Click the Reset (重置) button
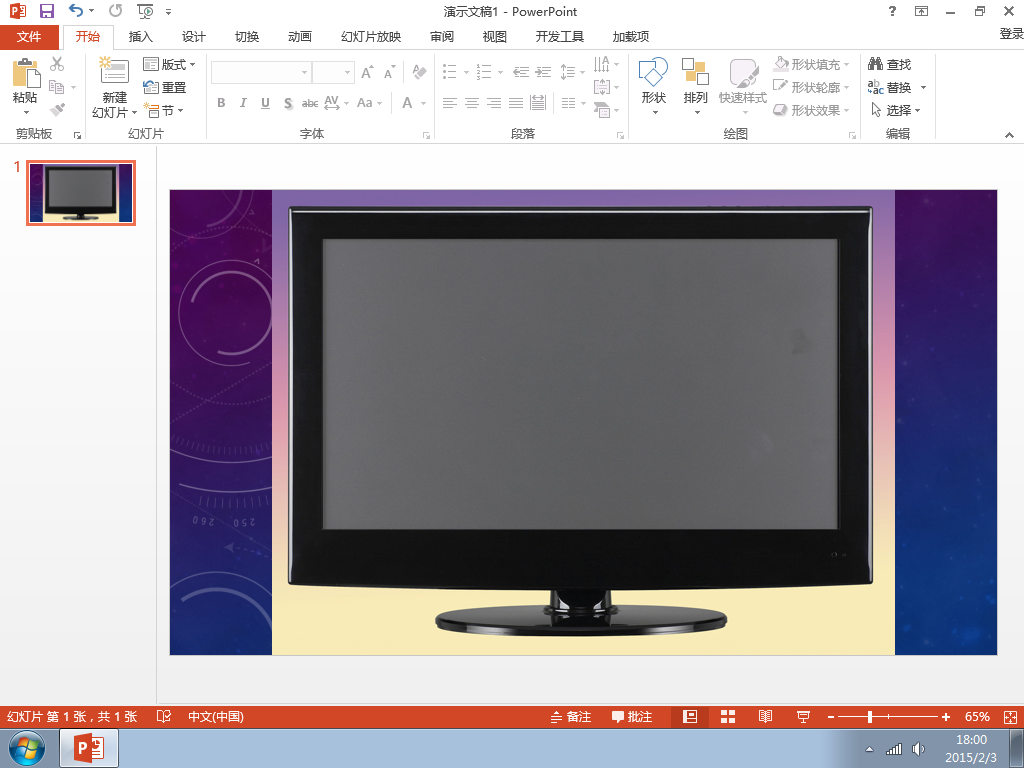Viewport: 1024px width, 768px height. (x=165, y=87)
